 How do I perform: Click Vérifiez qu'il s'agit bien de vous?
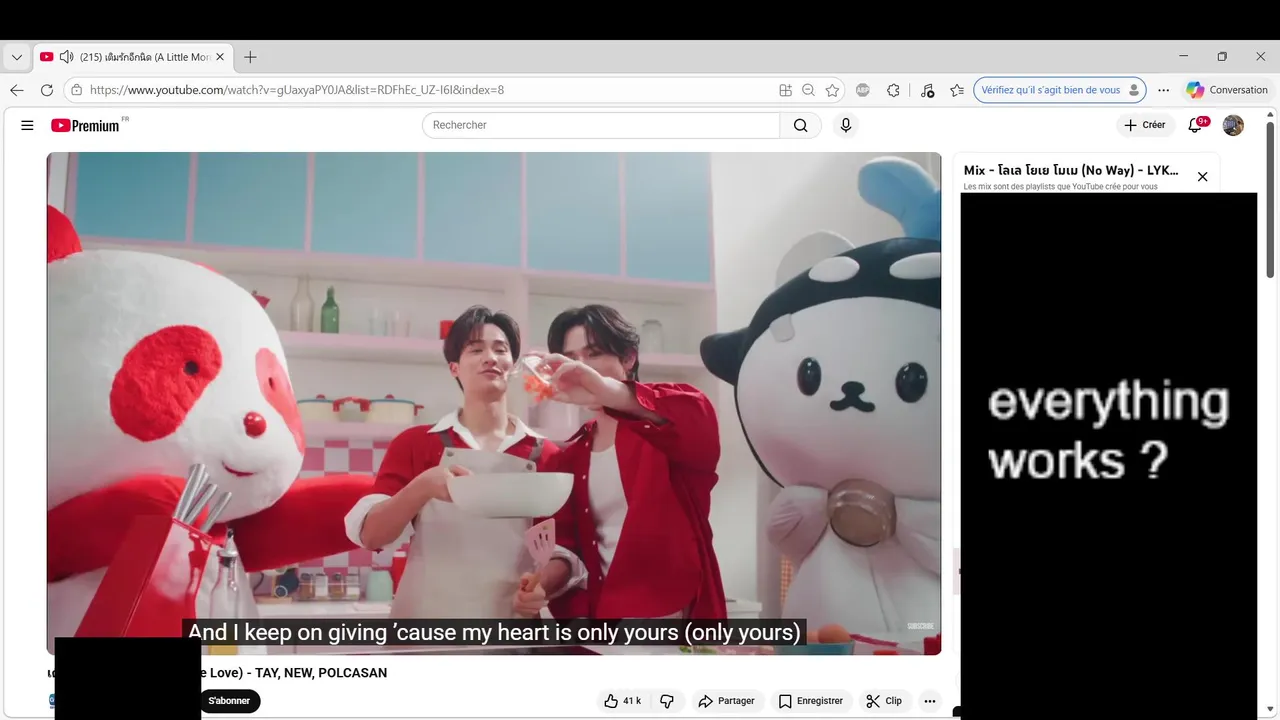(1060, 90)
